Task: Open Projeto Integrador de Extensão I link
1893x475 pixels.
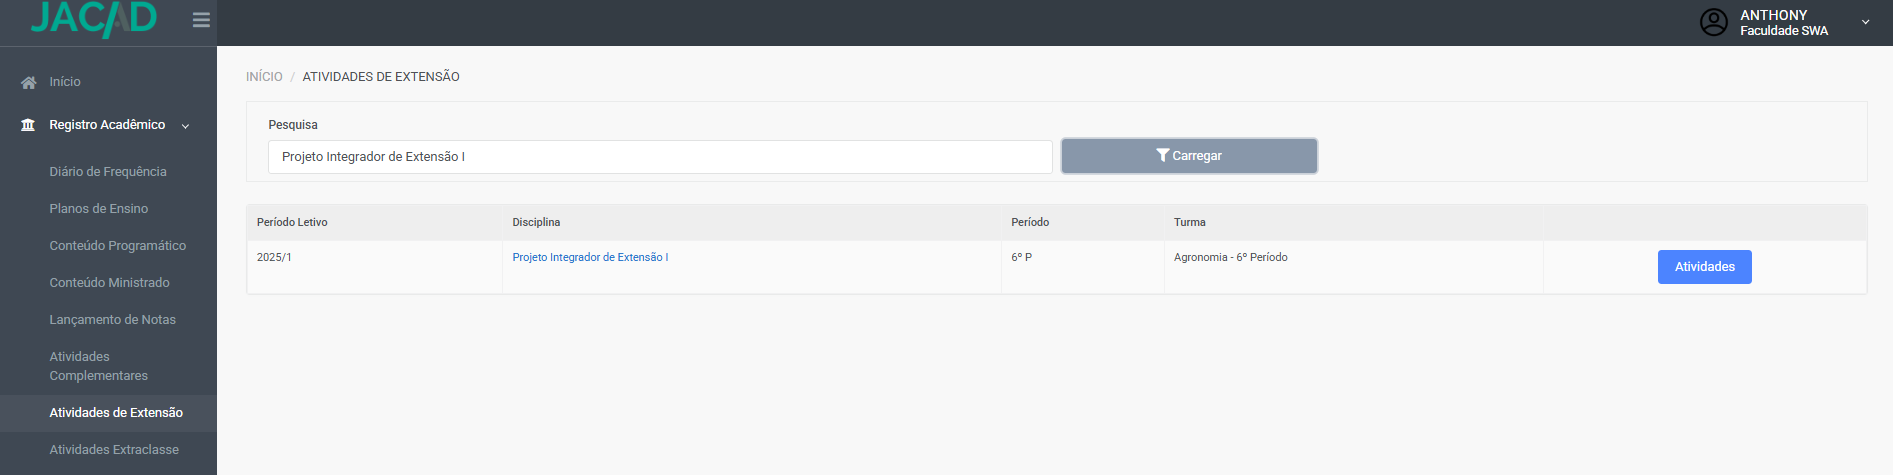Action: click(590, 258)
